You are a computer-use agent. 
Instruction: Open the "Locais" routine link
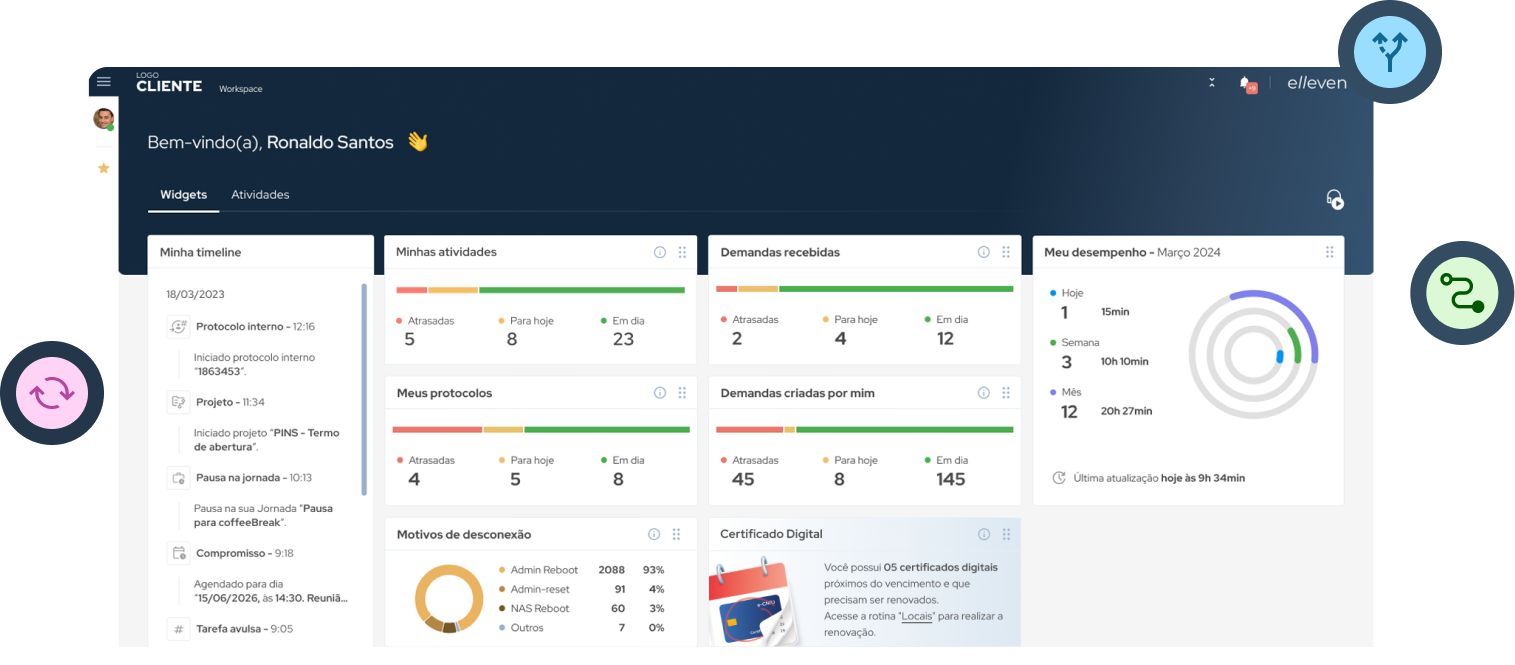pyautogui.click(x=916, y=616)
